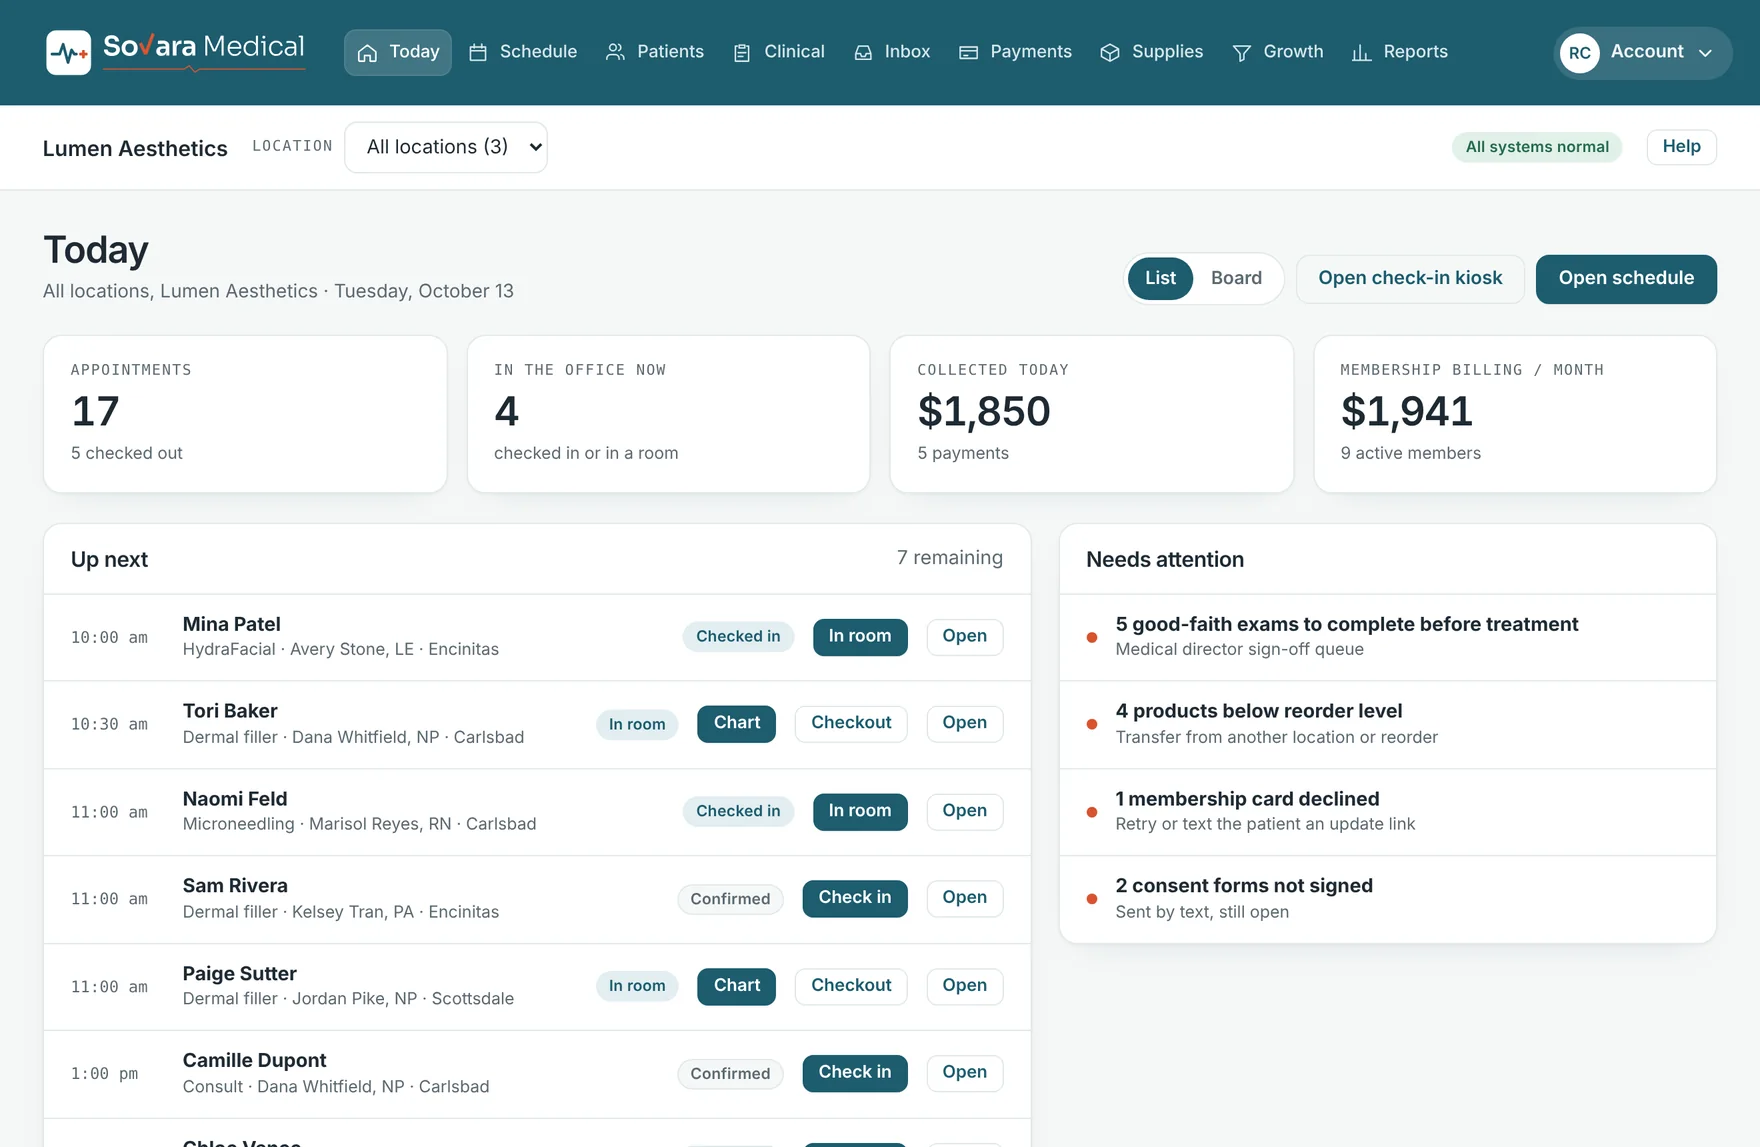Click In room button for Naomi Feld
1760x1147 pixels.
click(x=860, y=811)
